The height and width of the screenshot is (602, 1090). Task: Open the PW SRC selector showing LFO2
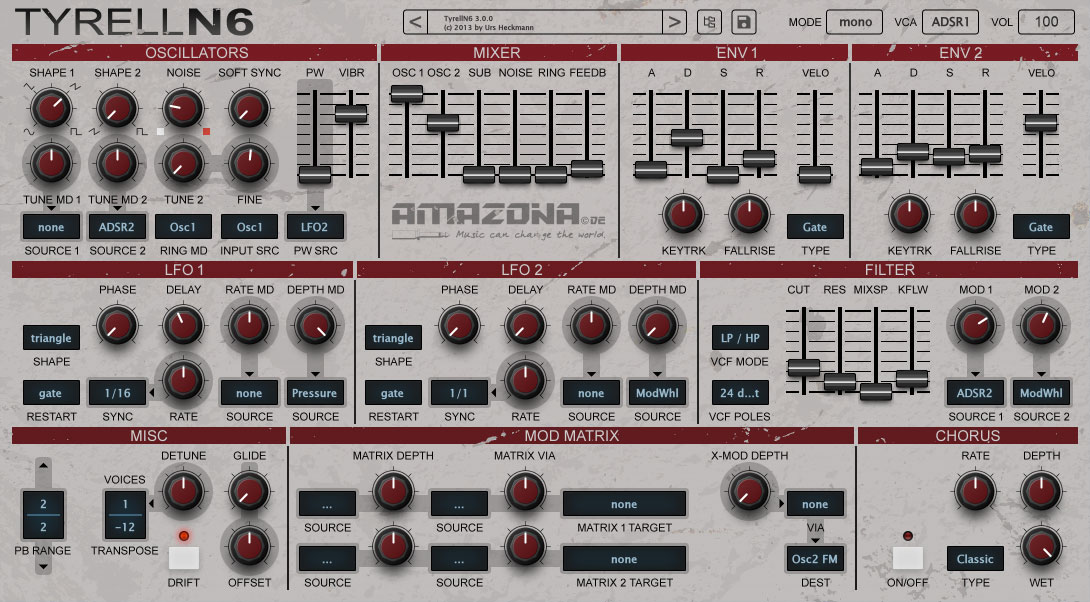pyautogui.click(x=314, y=227)
